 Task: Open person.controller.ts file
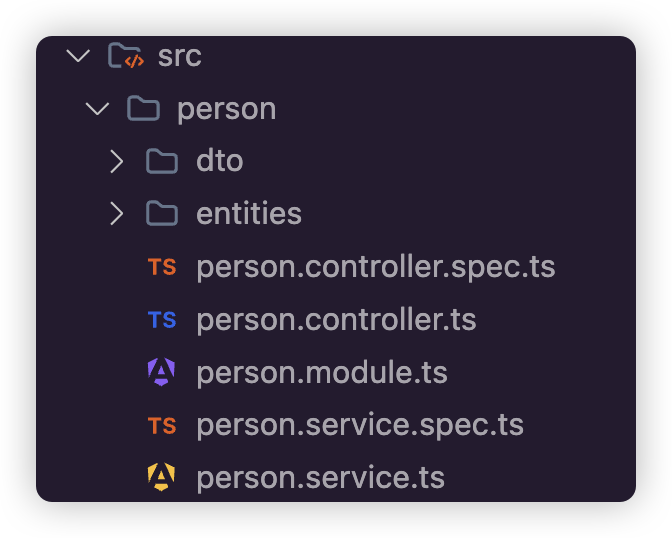(336, 320)
